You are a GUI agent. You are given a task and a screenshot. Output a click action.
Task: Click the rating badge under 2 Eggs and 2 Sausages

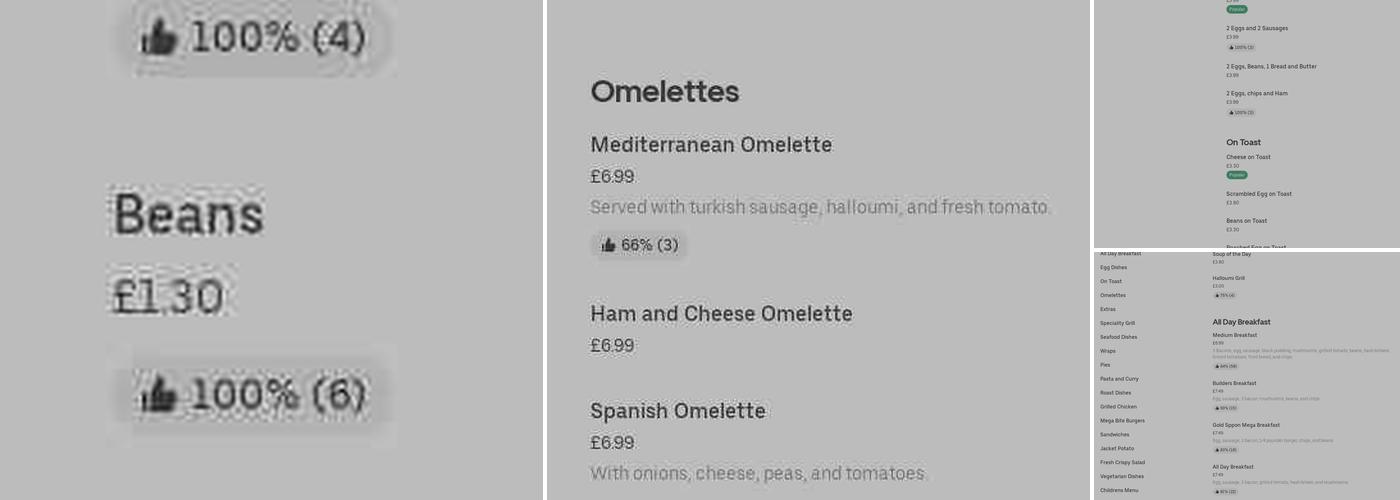tap(1241, 47)
